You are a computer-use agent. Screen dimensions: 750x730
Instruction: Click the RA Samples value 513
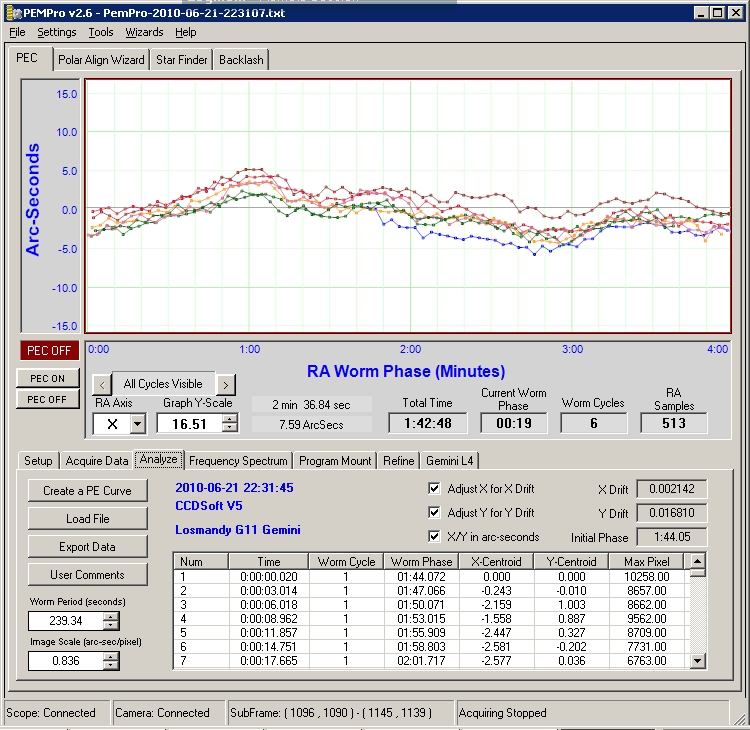[x=673, y=423]
